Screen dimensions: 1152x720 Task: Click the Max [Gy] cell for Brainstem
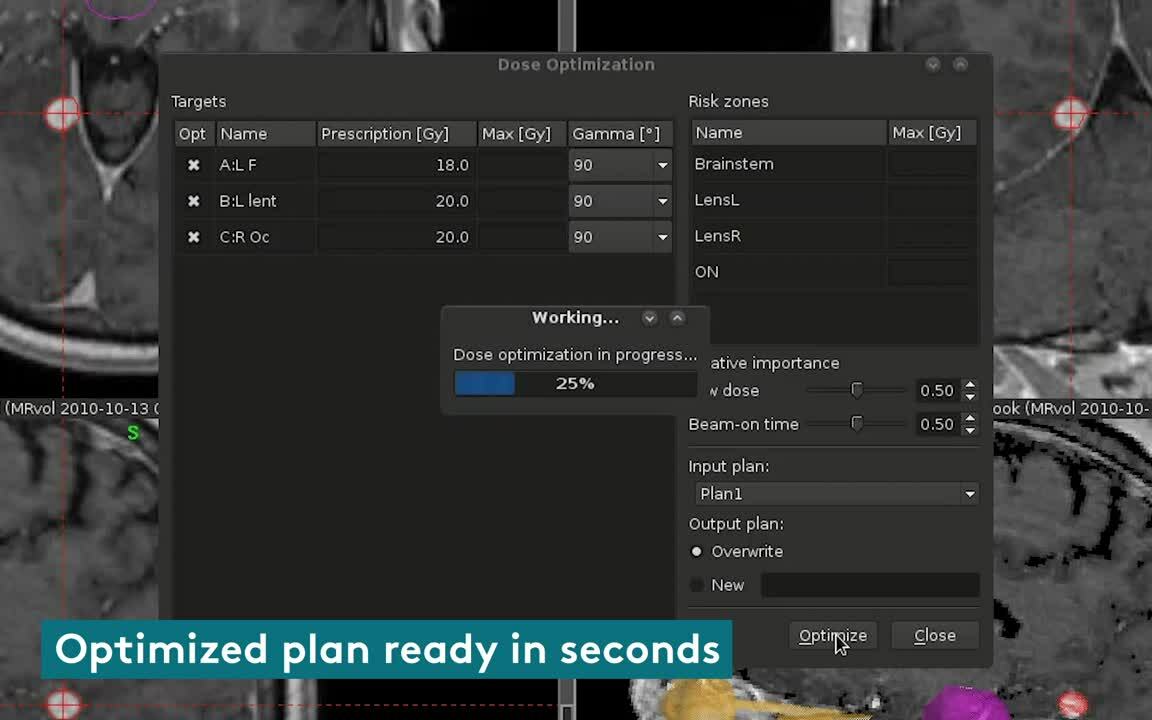[932, 164]
